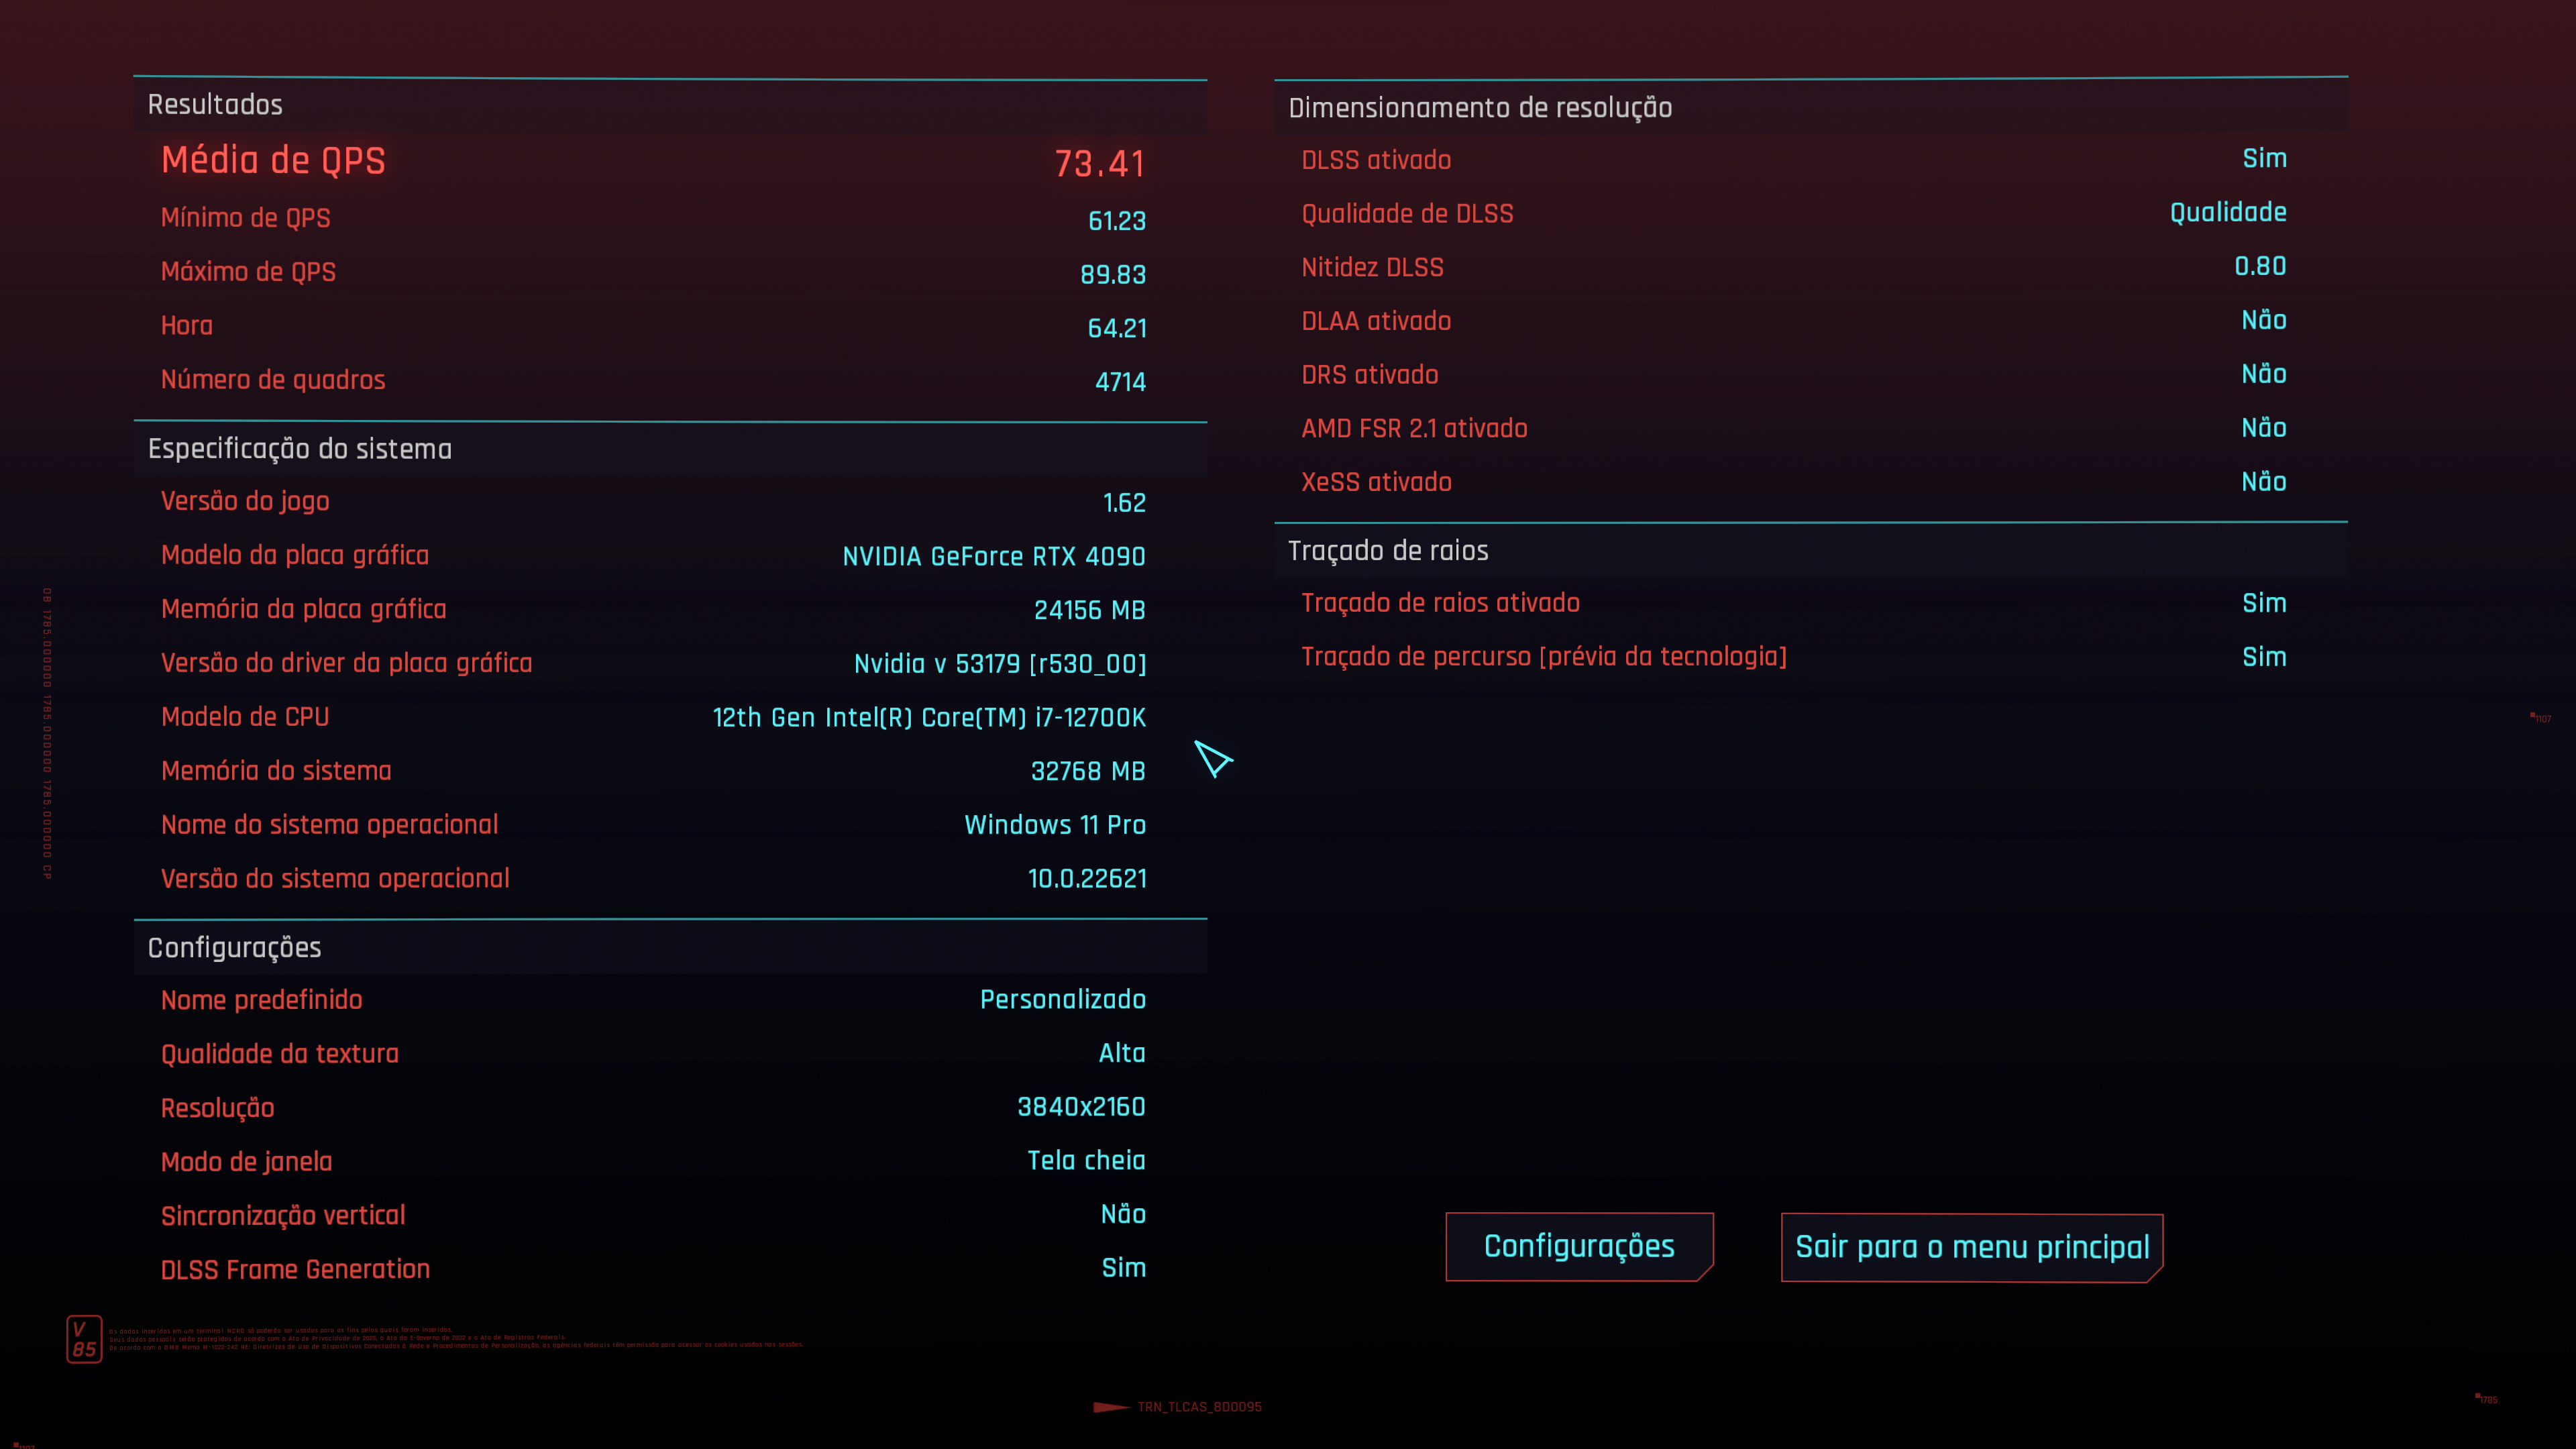Image resolution: width=2576 pixels, height=1449 pixels.
Task: Click Sair para o menu principal button
Action: click(x=1971, y=1247)
